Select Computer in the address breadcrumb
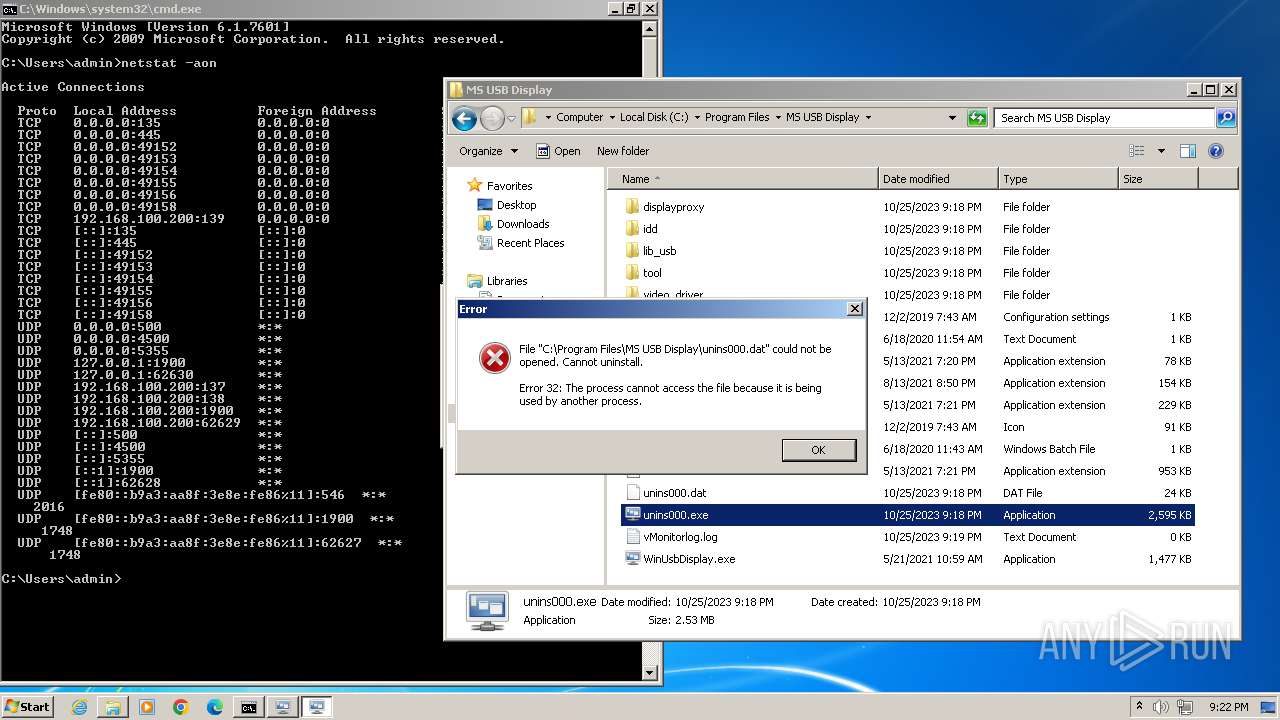 click(x=579, y=117)
